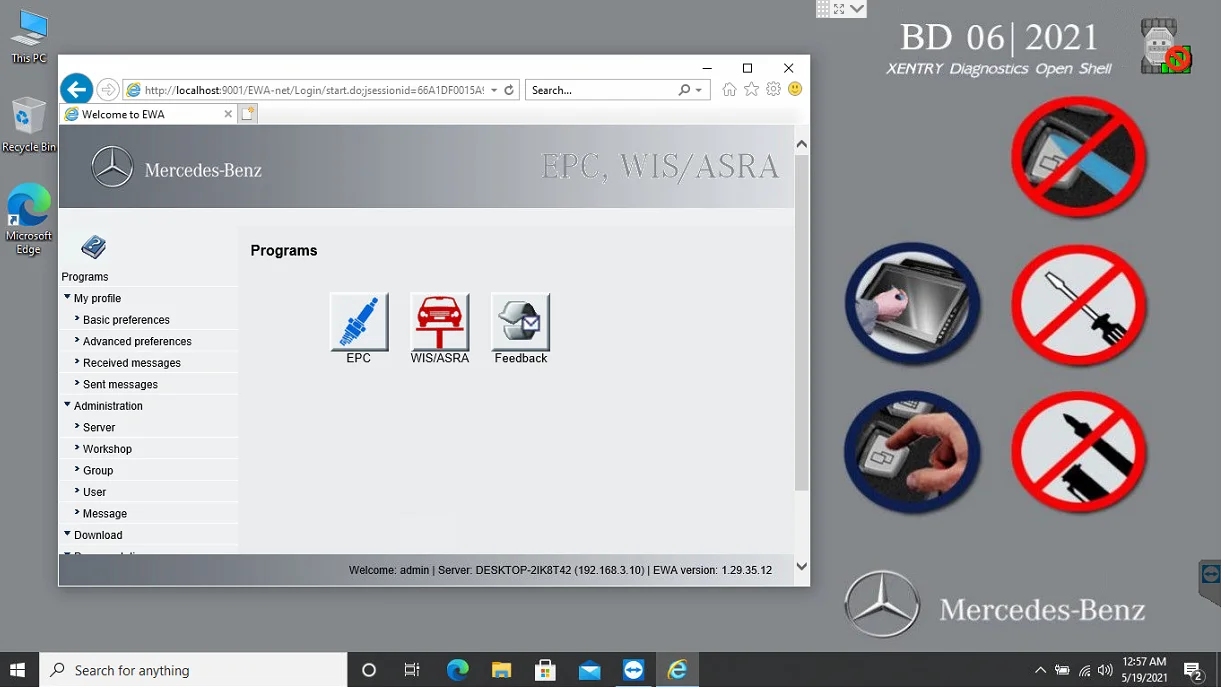Viewport: 1221px width, 687px height.
Task: Switch to the Welcome to EWA tab
Action: point(147,114)
